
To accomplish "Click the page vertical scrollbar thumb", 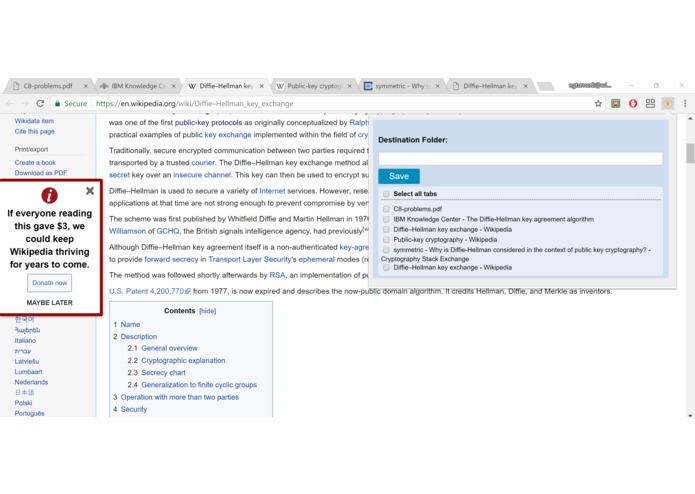I will point(690,153).
